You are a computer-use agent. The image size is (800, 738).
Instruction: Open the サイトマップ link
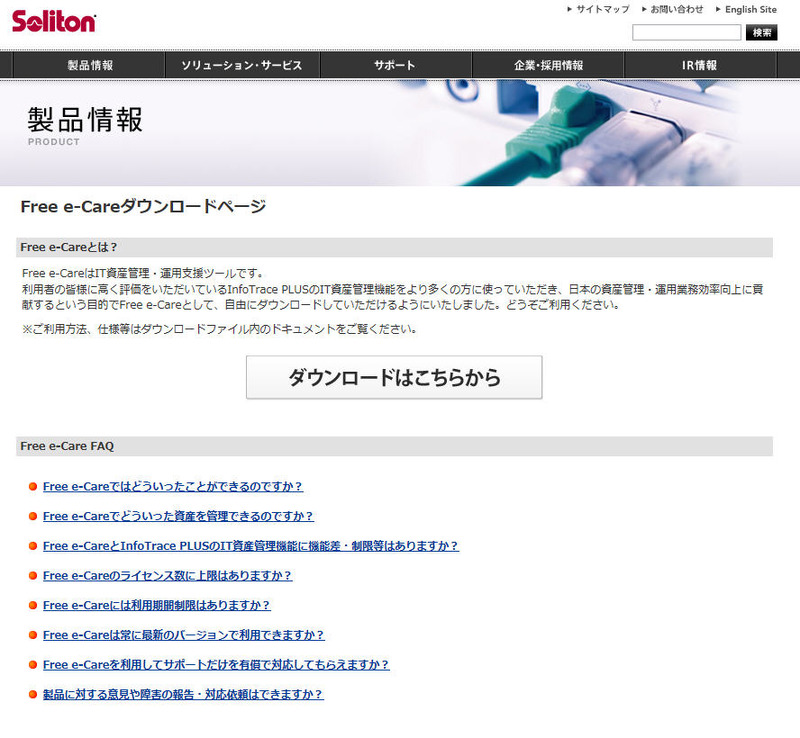coord(603,9)
